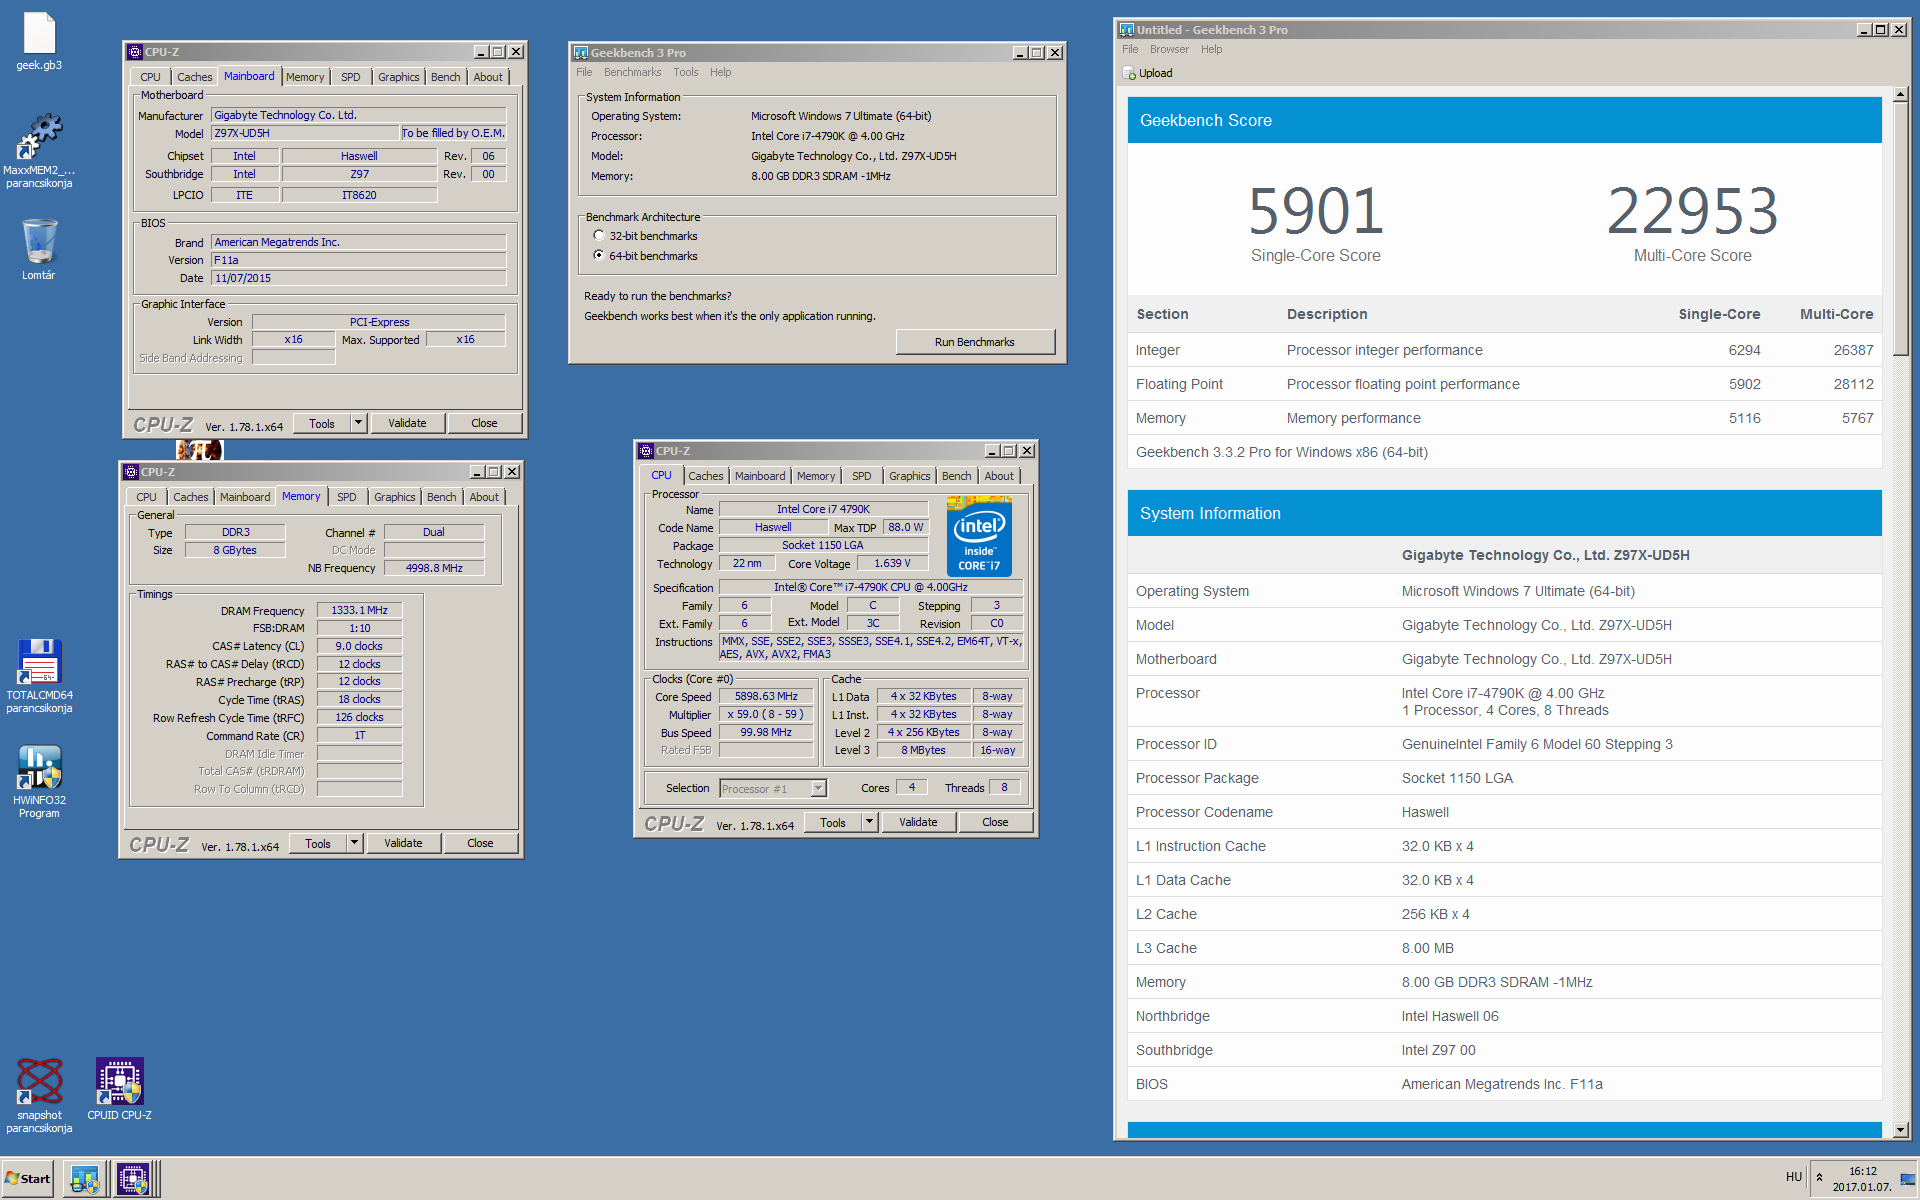Open File menu in Geekbench 3 Pro

click(584, 72)
